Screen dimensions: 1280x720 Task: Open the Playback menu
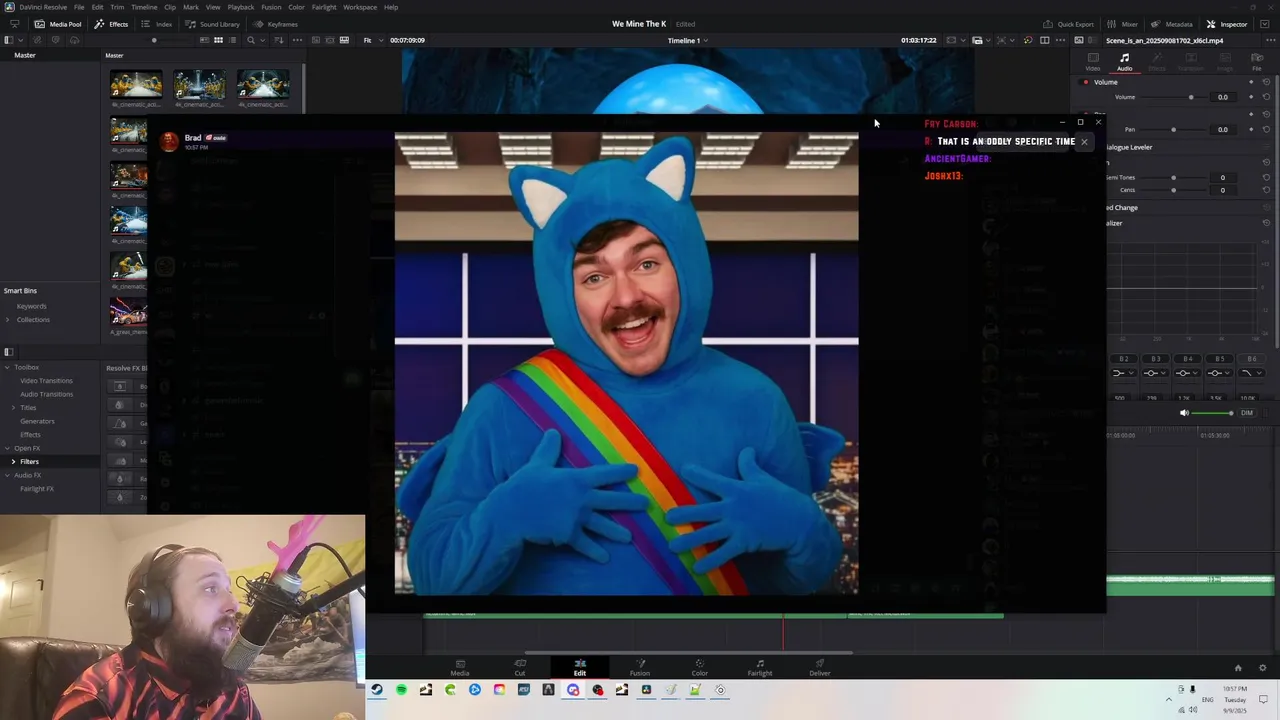point(241,7)
